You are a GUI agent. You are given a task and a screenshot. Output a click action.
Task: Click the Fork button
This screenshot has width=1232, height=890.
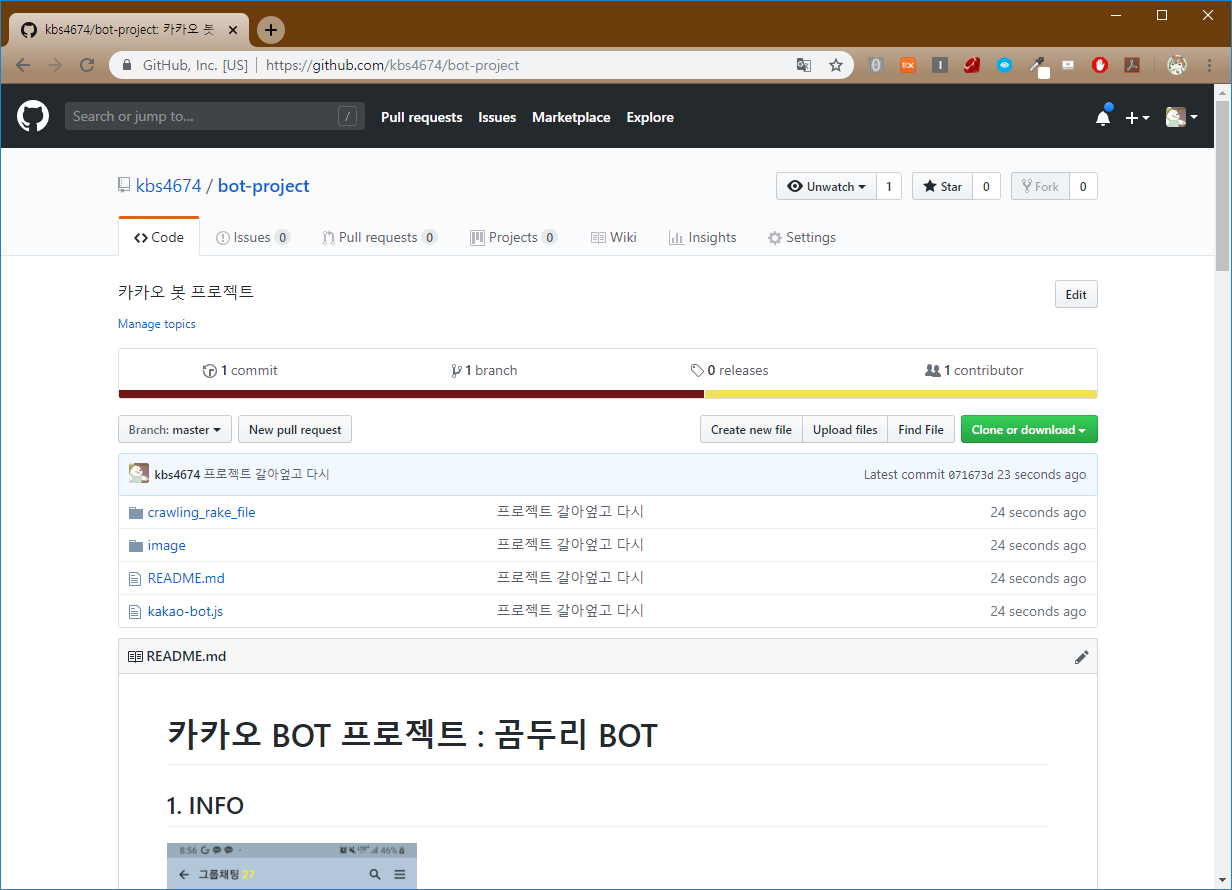(x=1040, y=186)
